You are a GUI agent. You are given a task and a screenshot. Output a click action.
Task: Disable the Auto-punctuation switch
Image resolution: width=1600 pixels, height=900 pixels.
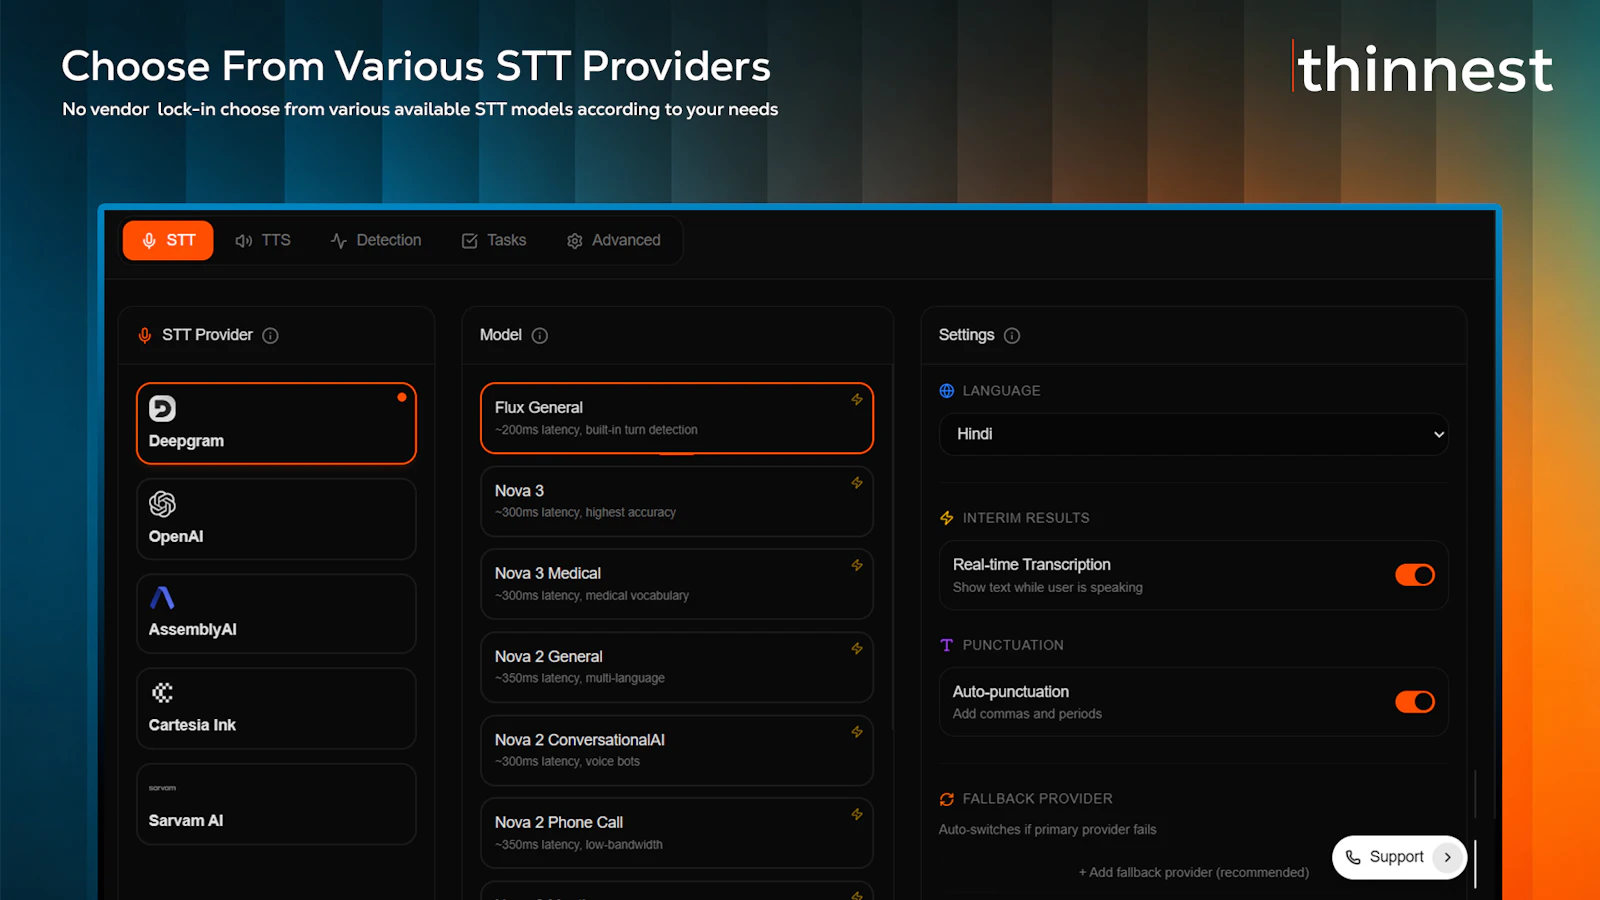coord(1415,702)
